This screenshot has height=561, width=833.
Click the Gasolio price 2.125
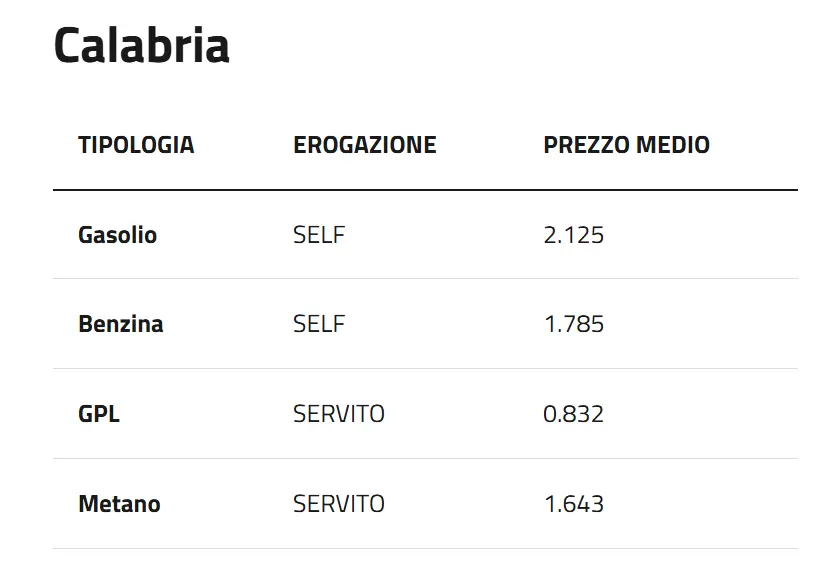pos(573,236)
